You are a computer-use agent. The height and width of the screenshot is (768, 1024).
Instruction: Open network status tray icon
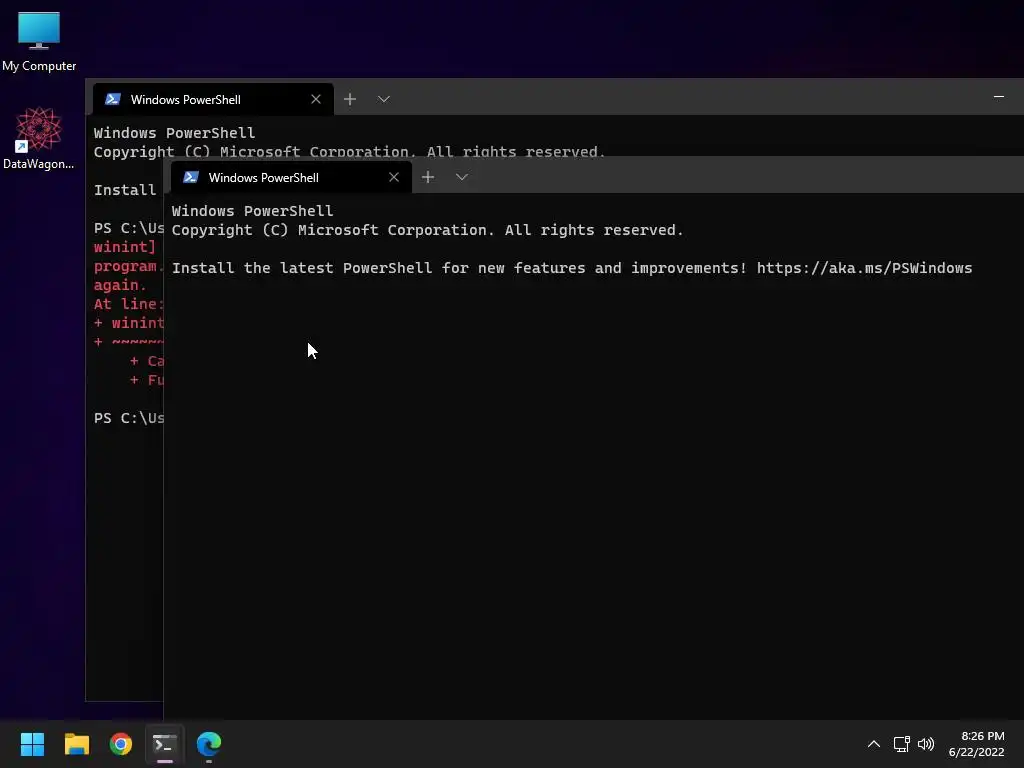coord(902,744)
